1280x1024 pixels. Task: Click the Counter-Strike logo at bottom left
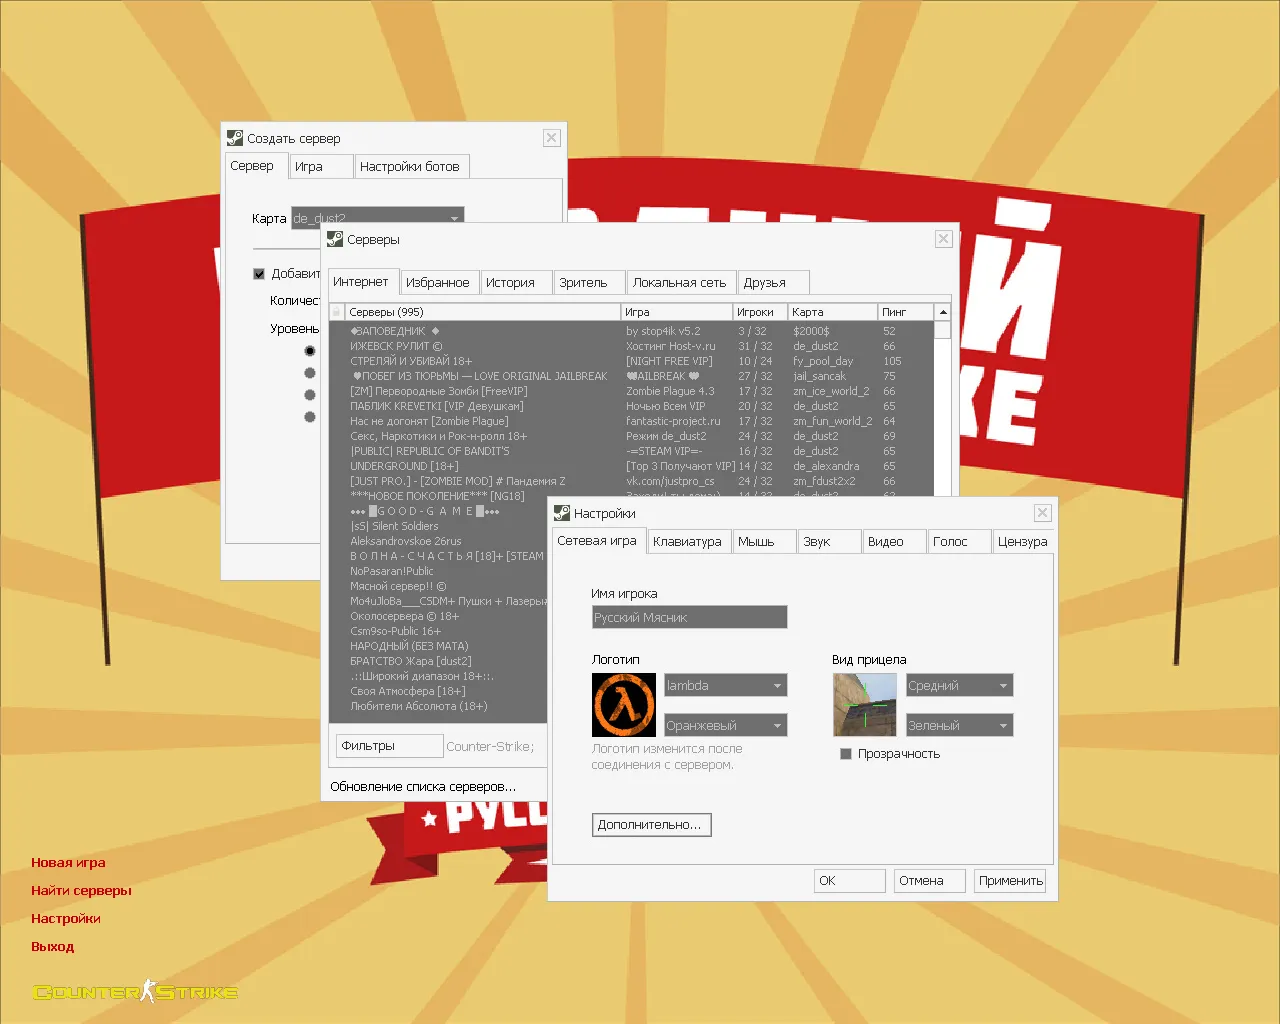(x=136, y=991)
